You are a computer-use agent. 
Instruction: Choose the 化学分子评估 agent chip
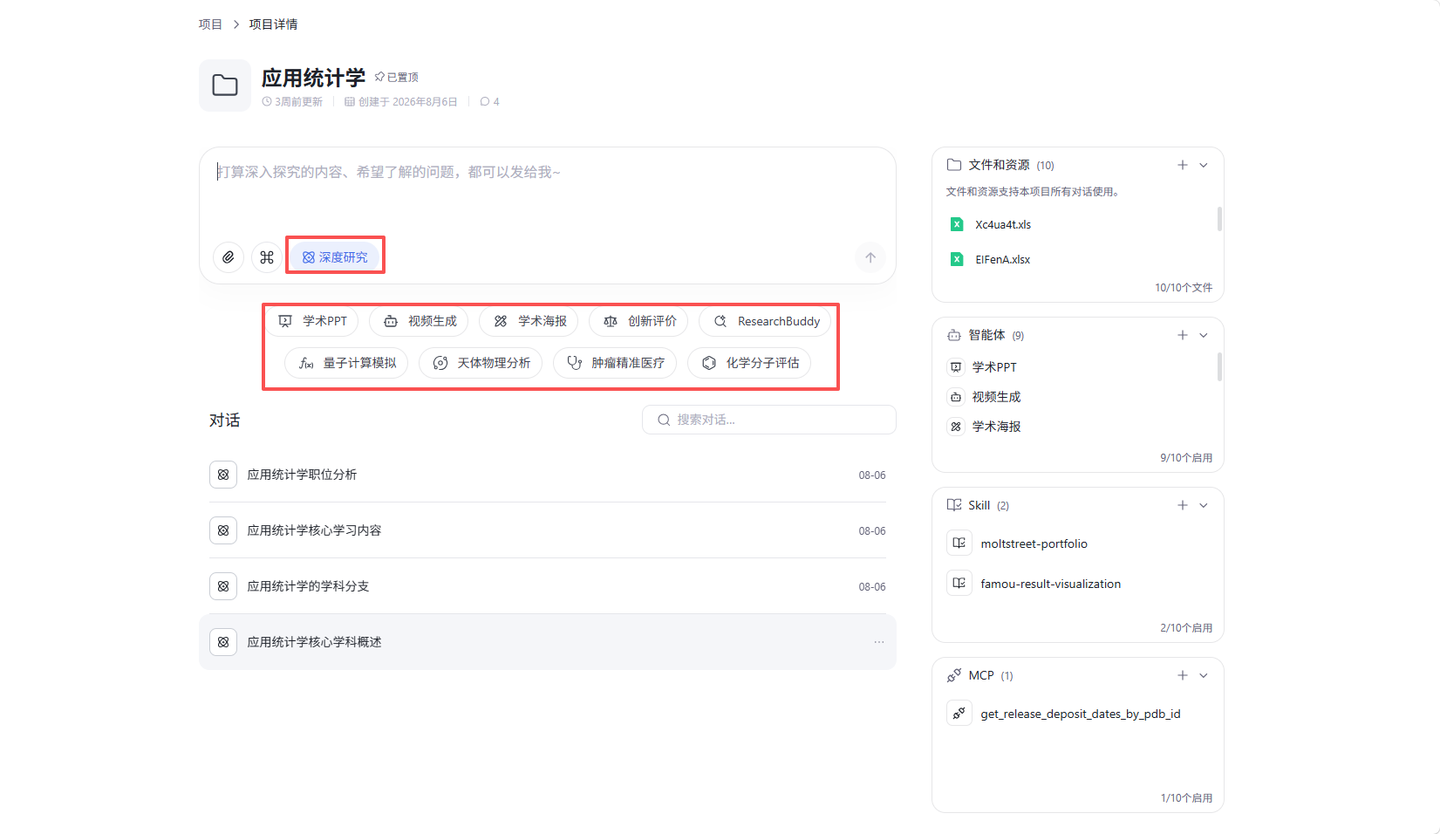pos(749,363)
